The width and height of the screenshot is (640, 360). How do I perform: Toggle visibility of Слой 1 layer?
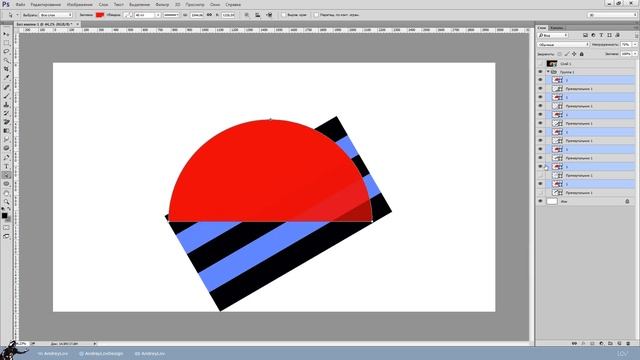click(540, 64)
